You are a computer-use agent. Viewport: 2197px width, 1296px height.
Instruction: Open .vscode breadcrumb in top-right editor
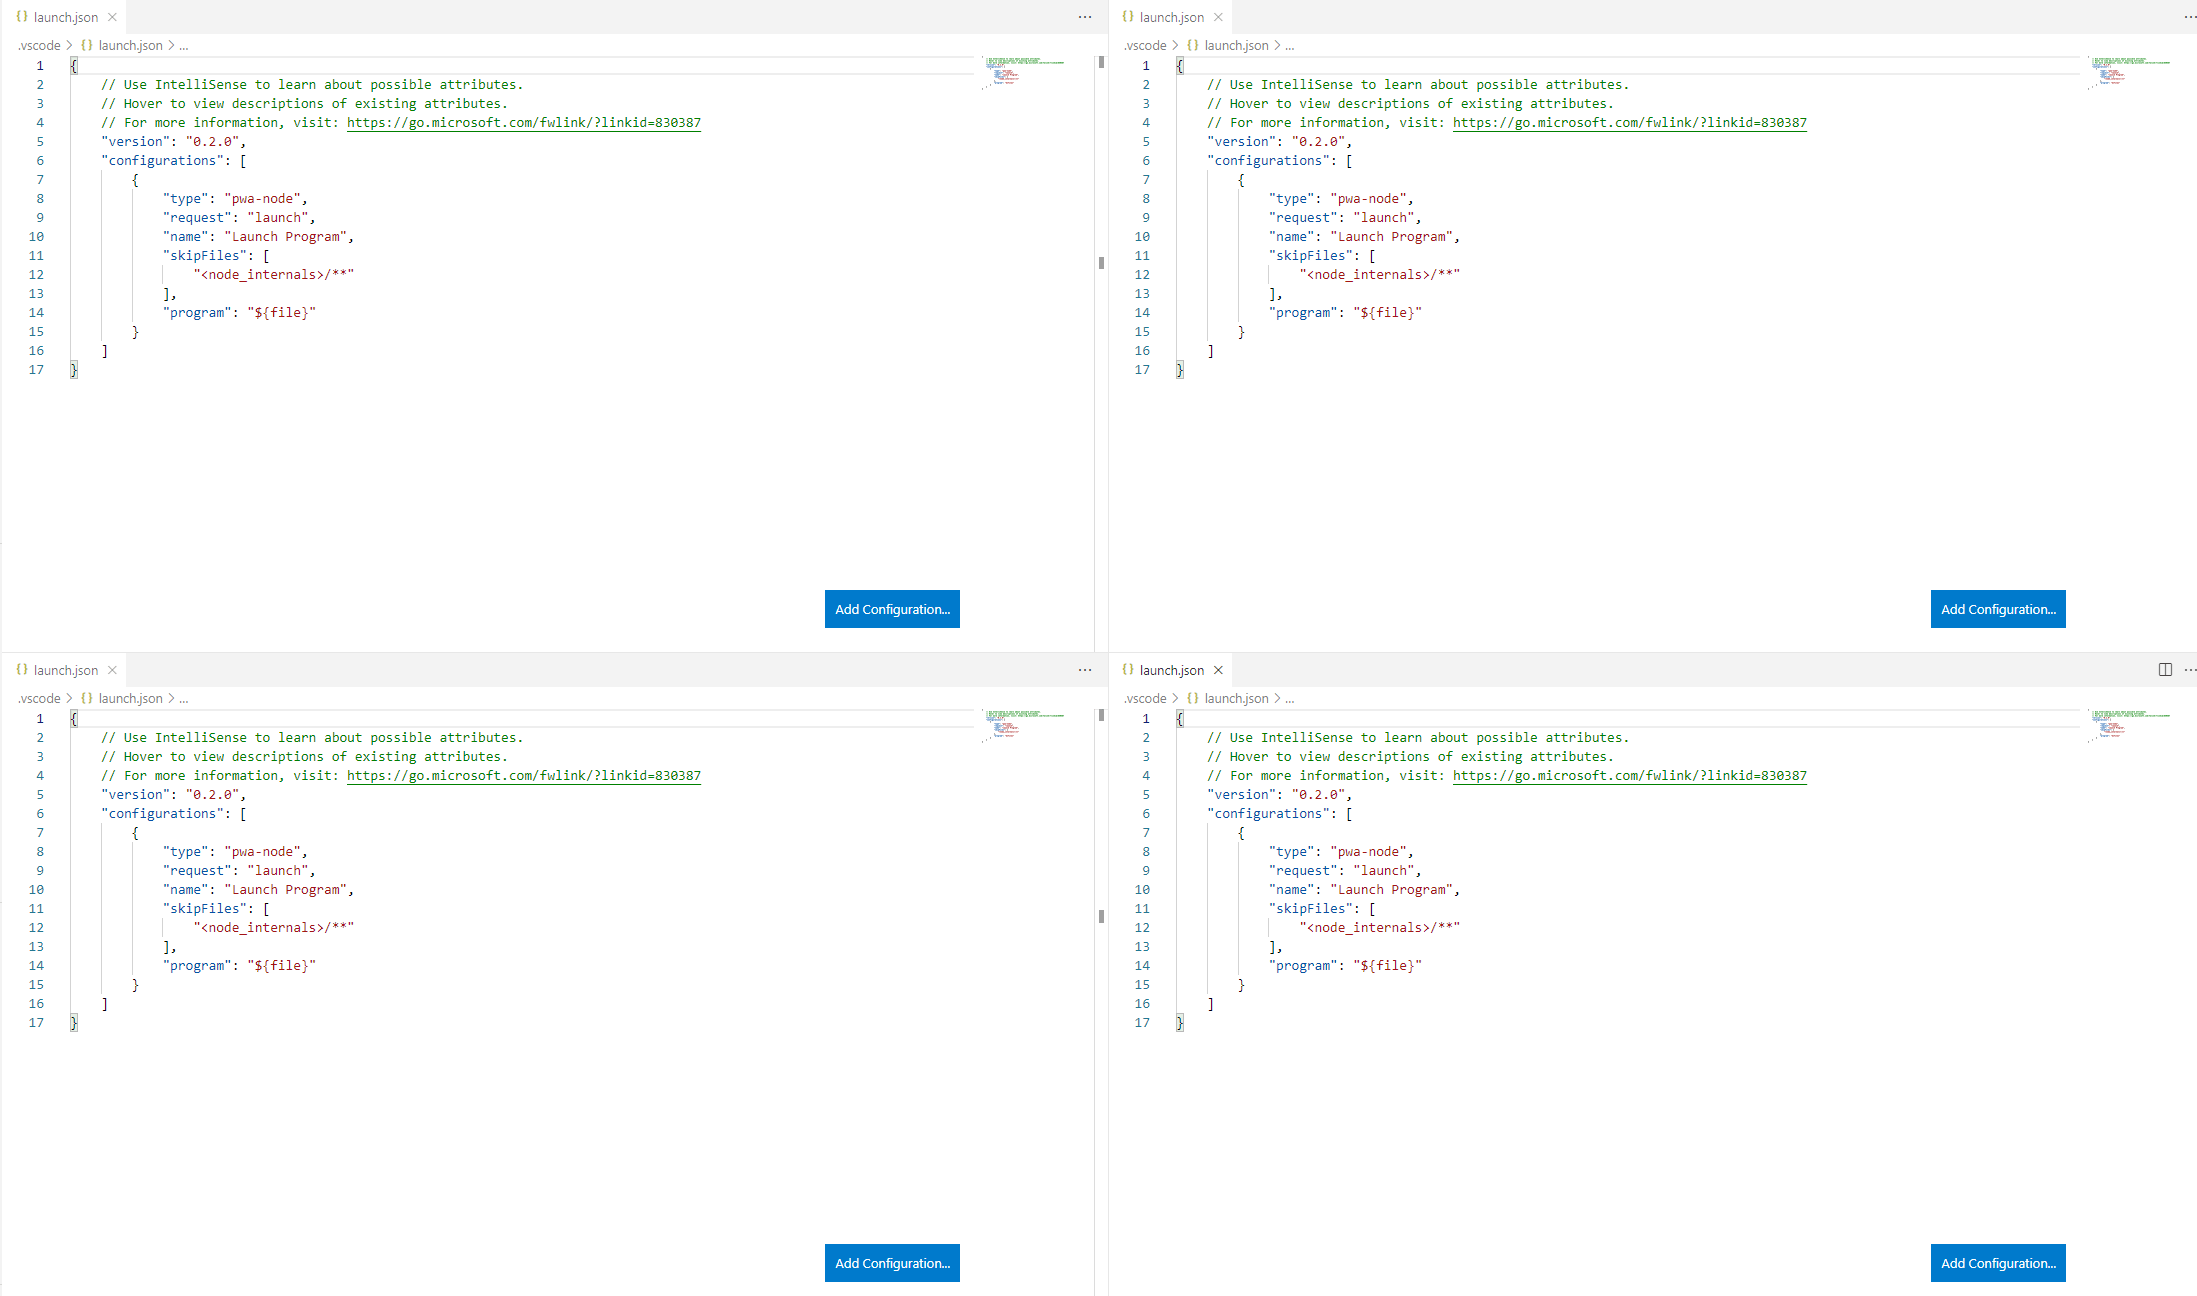pyautogui.click(x=1145, y=45)
